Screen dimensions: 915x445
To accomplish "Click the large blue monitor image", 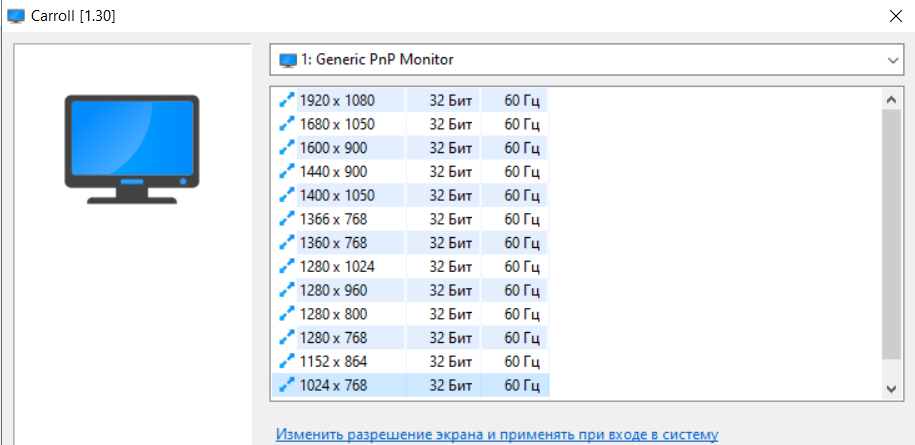I will (132, 149).
